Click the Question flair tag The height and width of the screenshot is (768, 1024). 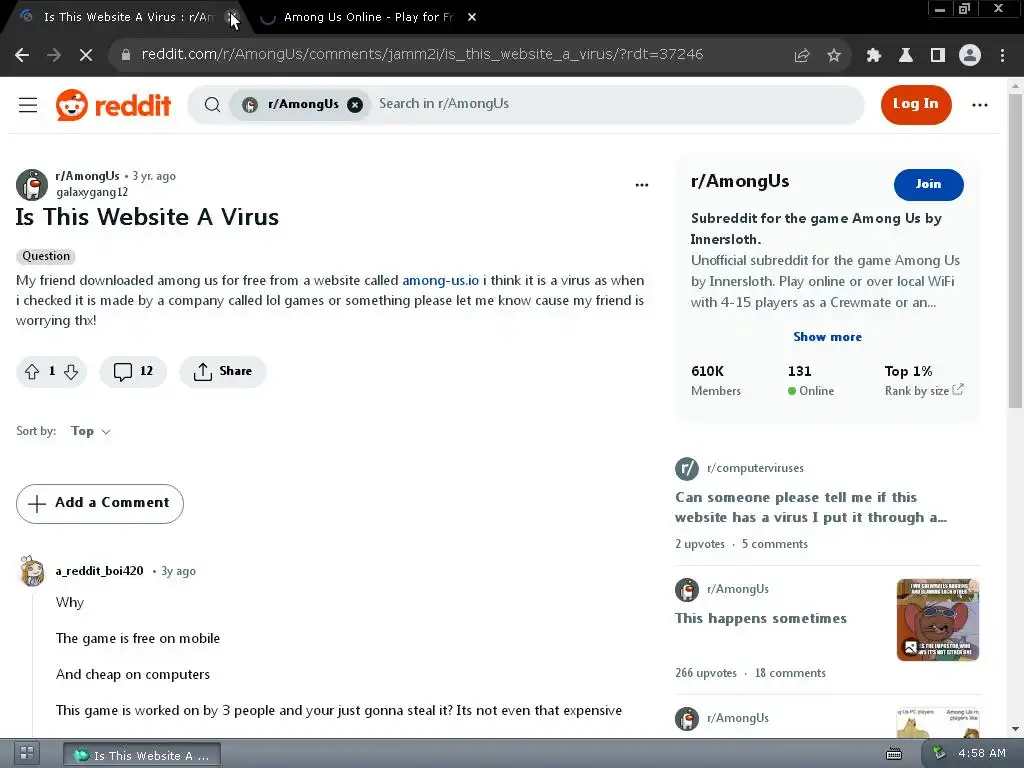tap(46, 257)
